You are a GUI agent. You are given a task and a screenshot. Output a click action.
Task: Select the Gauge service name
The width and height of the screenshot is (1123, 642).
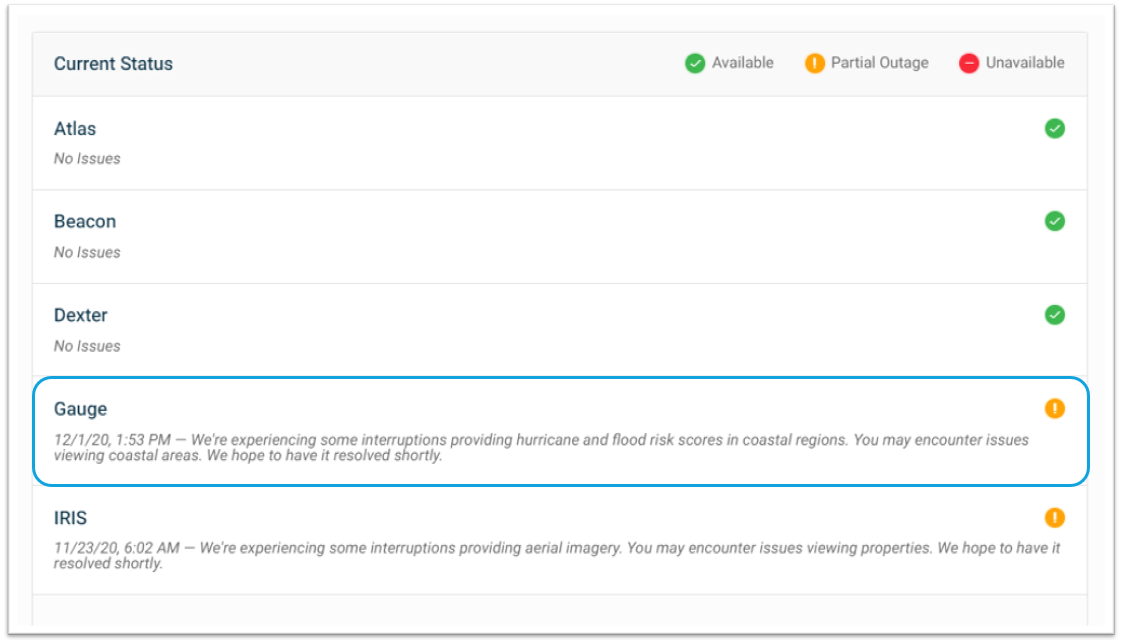80,409
